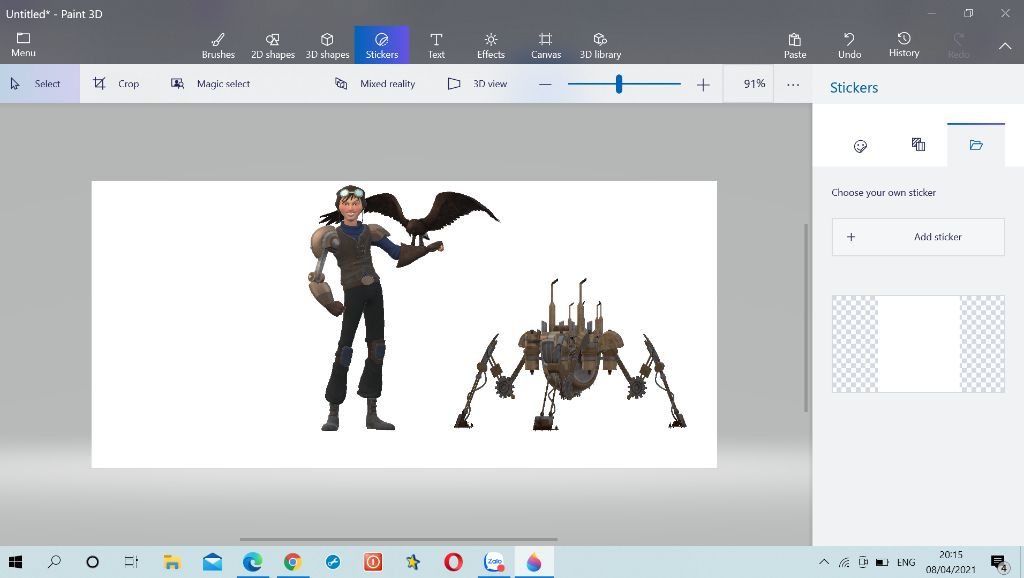Choose the Crop tool
Viewport: 1024px width, 578px height.
click(x=116, y=84)
